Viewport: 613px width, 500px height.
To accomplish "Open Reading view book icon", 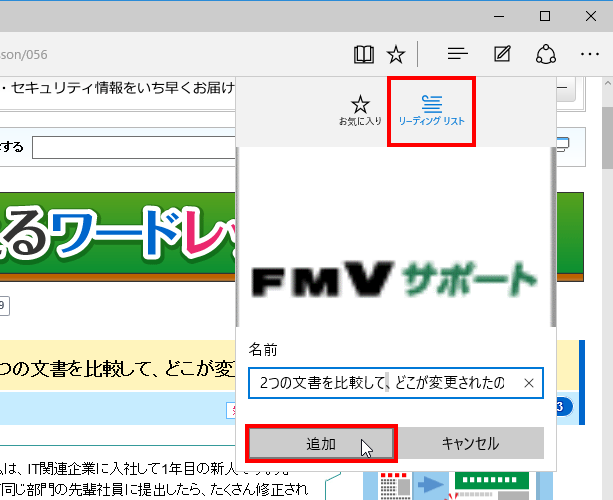I will pyautogui.click(x=364, y=54).
